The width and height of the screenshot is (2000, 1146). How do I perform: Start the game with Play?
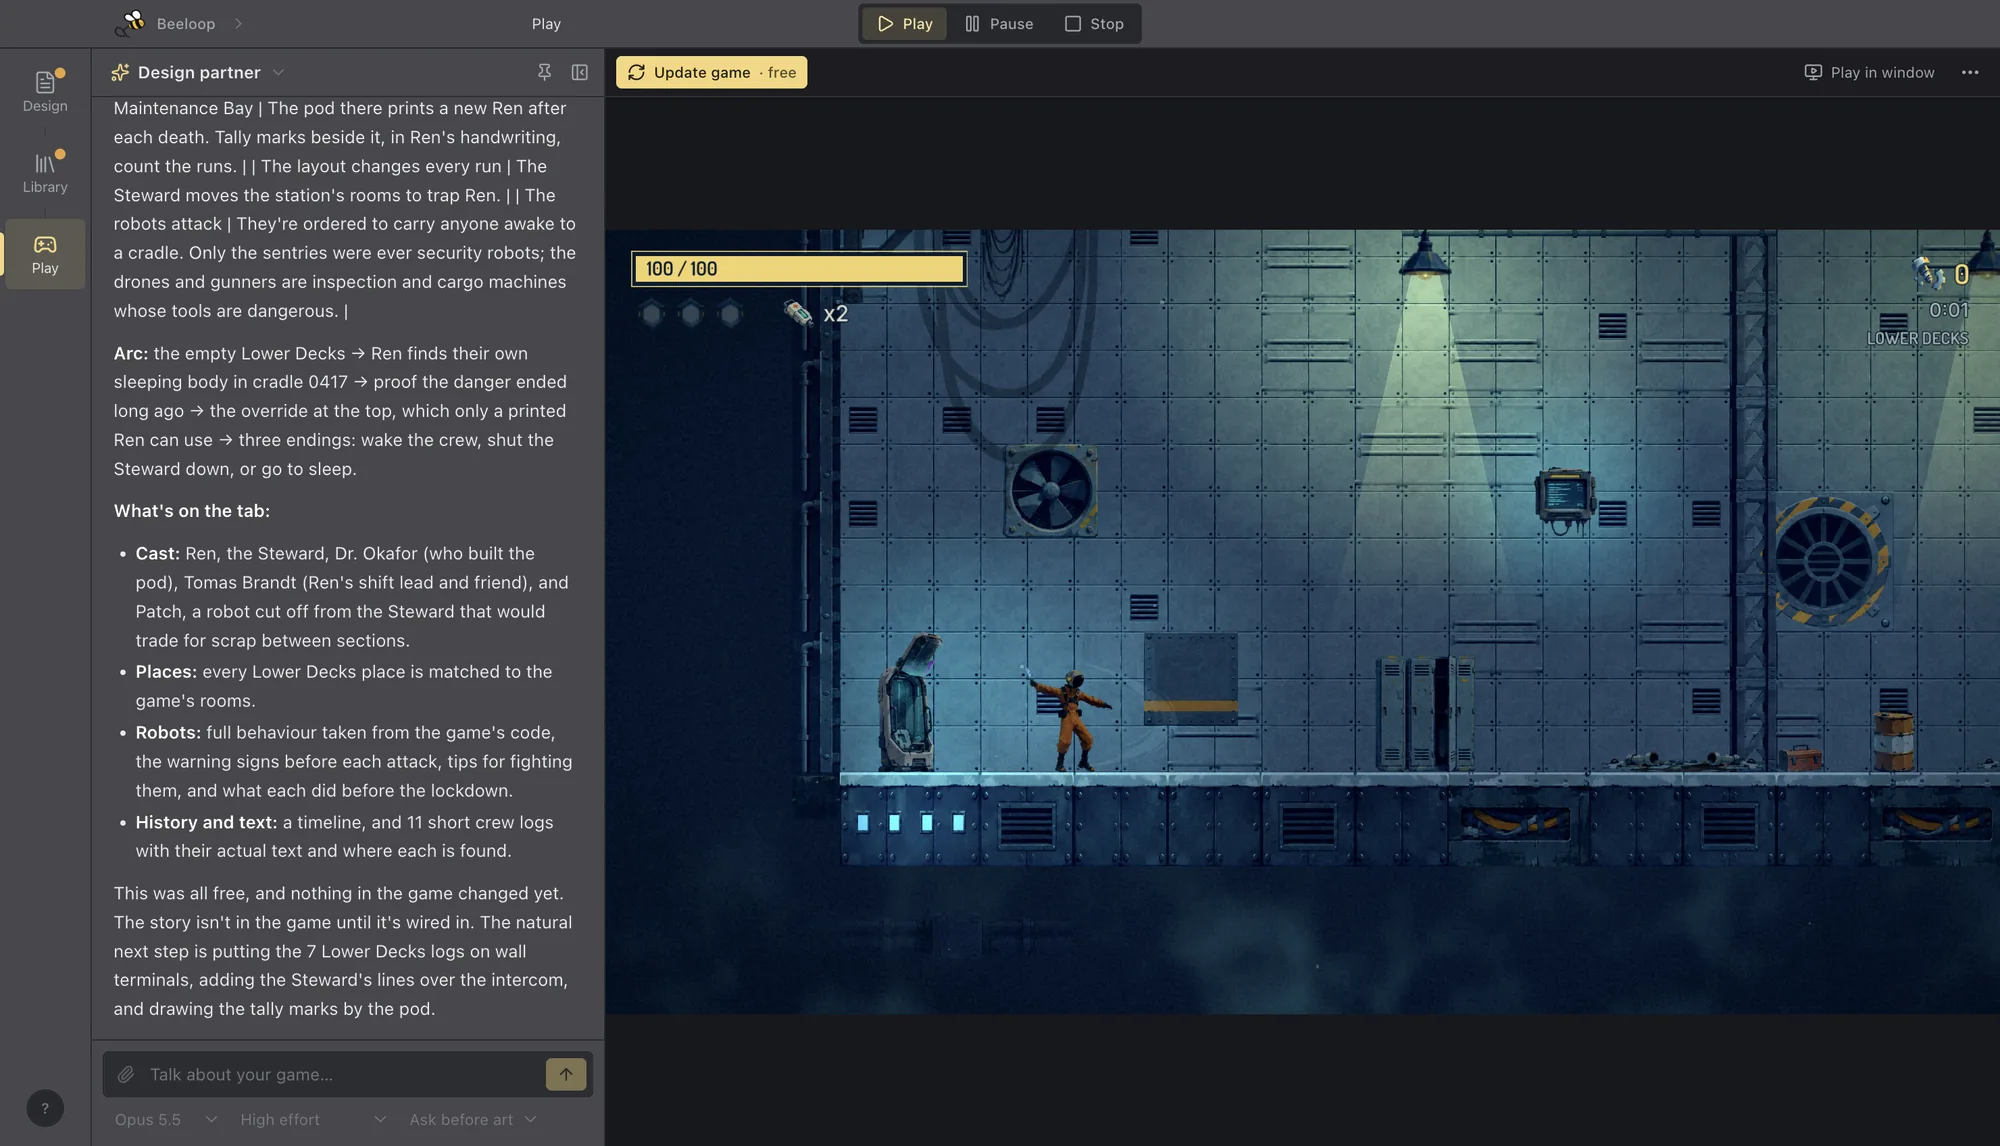(x=905, y=23)
